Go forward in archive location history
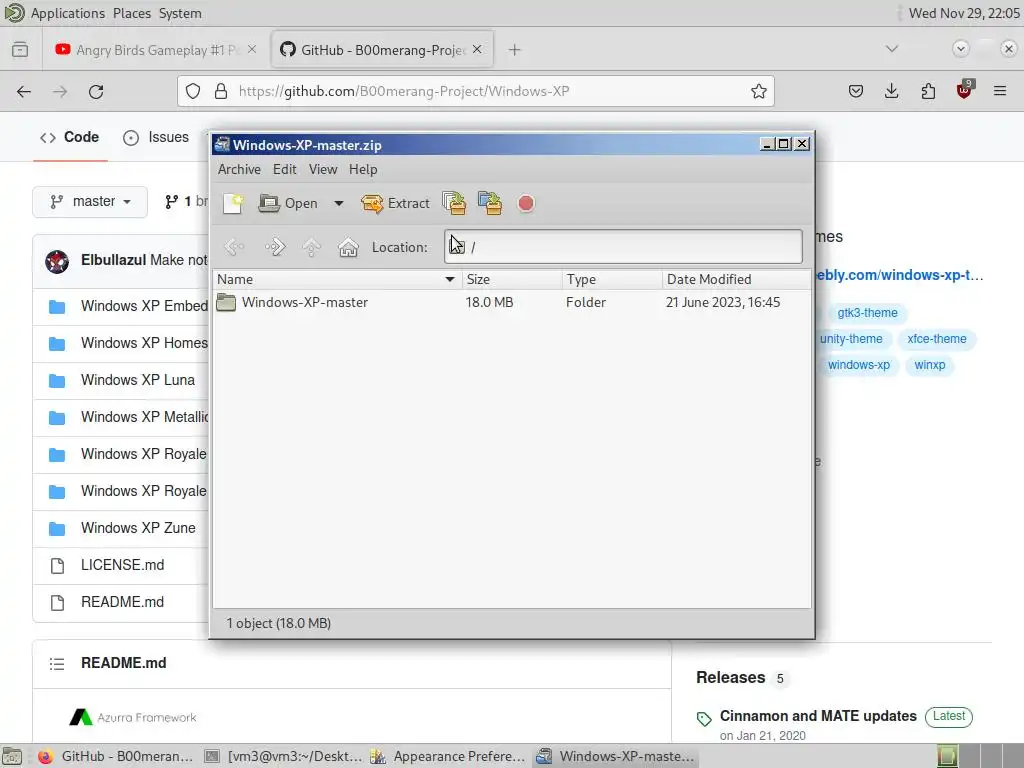 [x=275, y=247]
